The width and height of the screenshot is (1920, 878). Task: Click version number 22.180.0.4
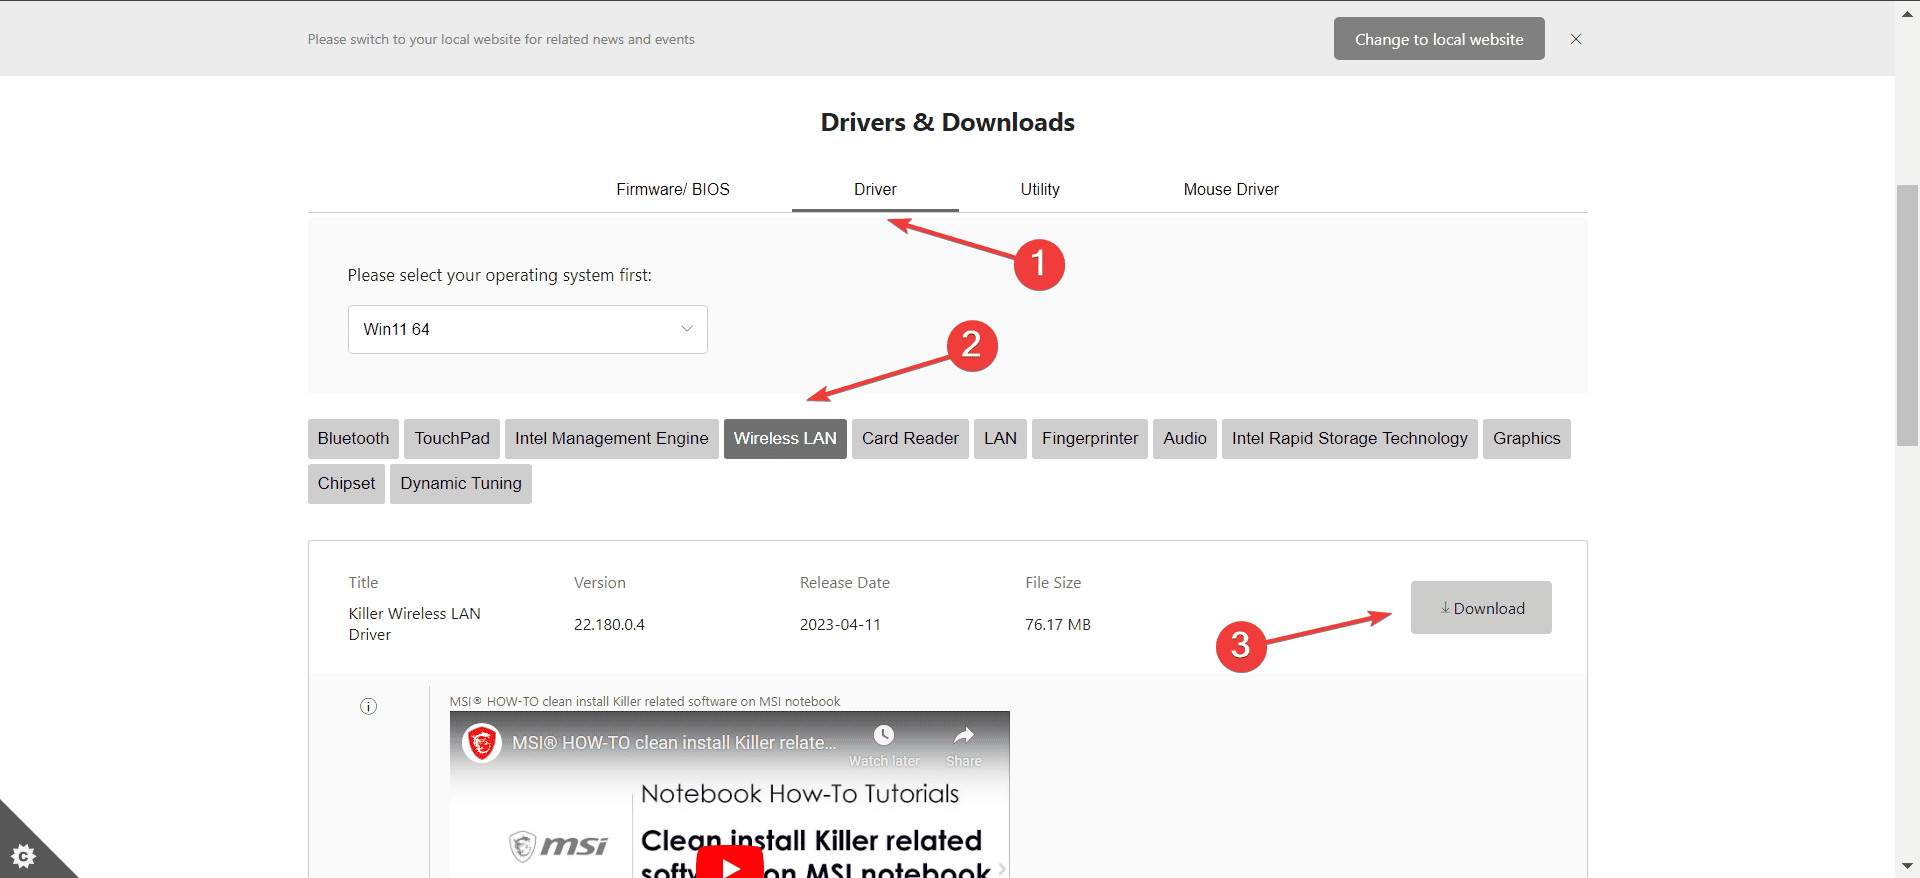pos(609,625)
